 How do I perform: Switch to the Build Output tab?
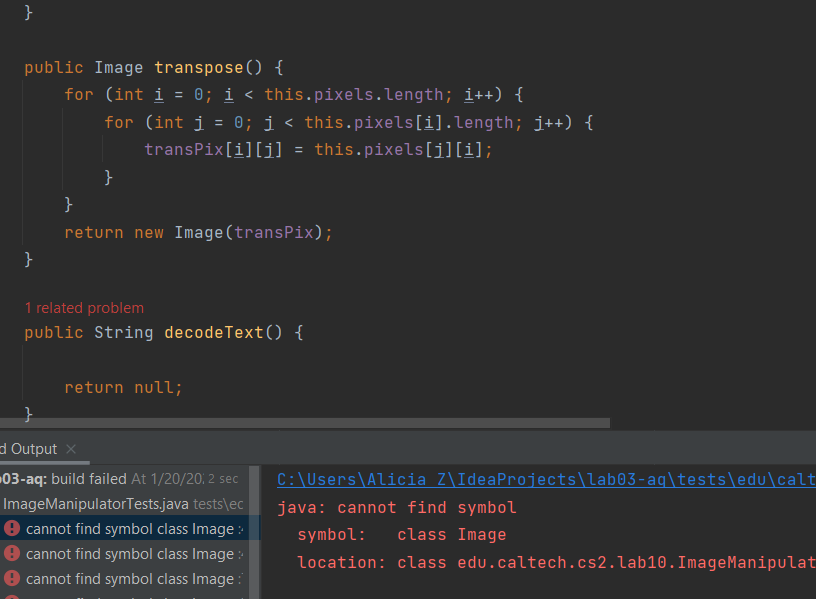28,449
